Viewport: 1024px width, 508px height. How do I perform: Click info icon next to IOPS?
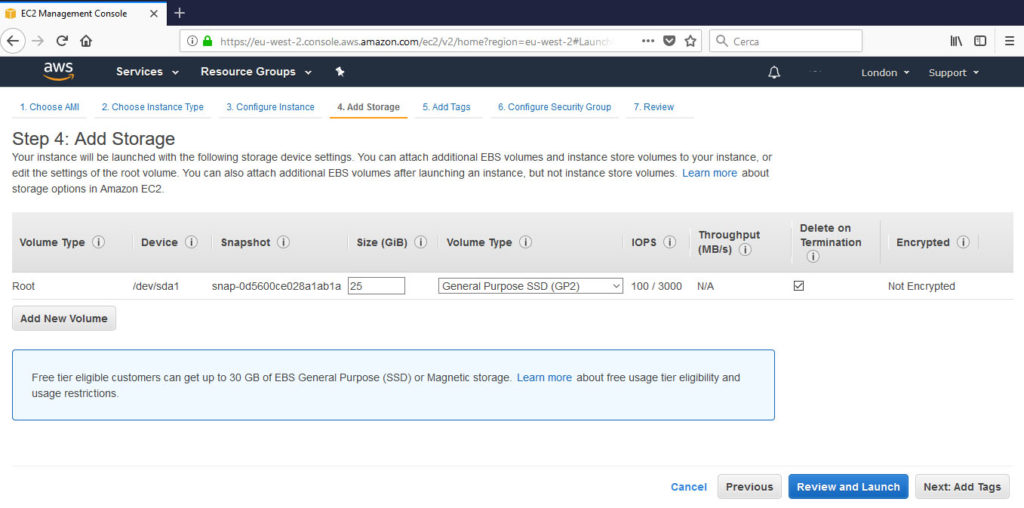[669, 242]
